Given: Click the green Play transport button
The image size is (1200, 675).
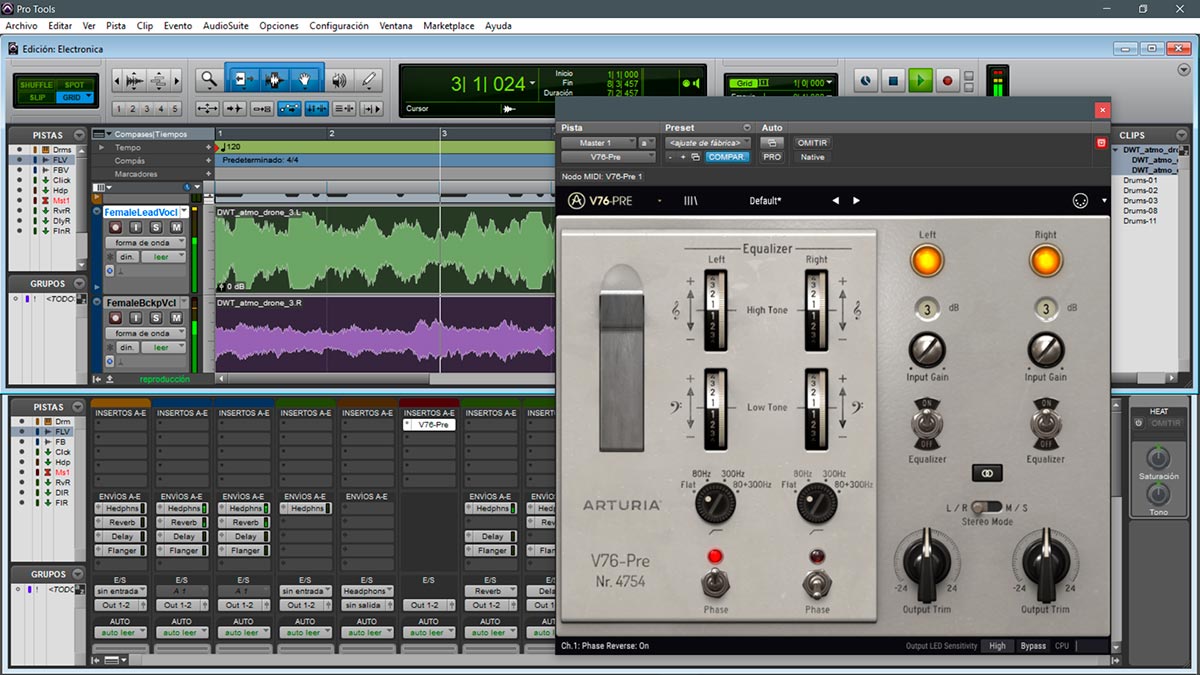Looking at the screenshot, I should pyautogui.click(x=920, y=80).
